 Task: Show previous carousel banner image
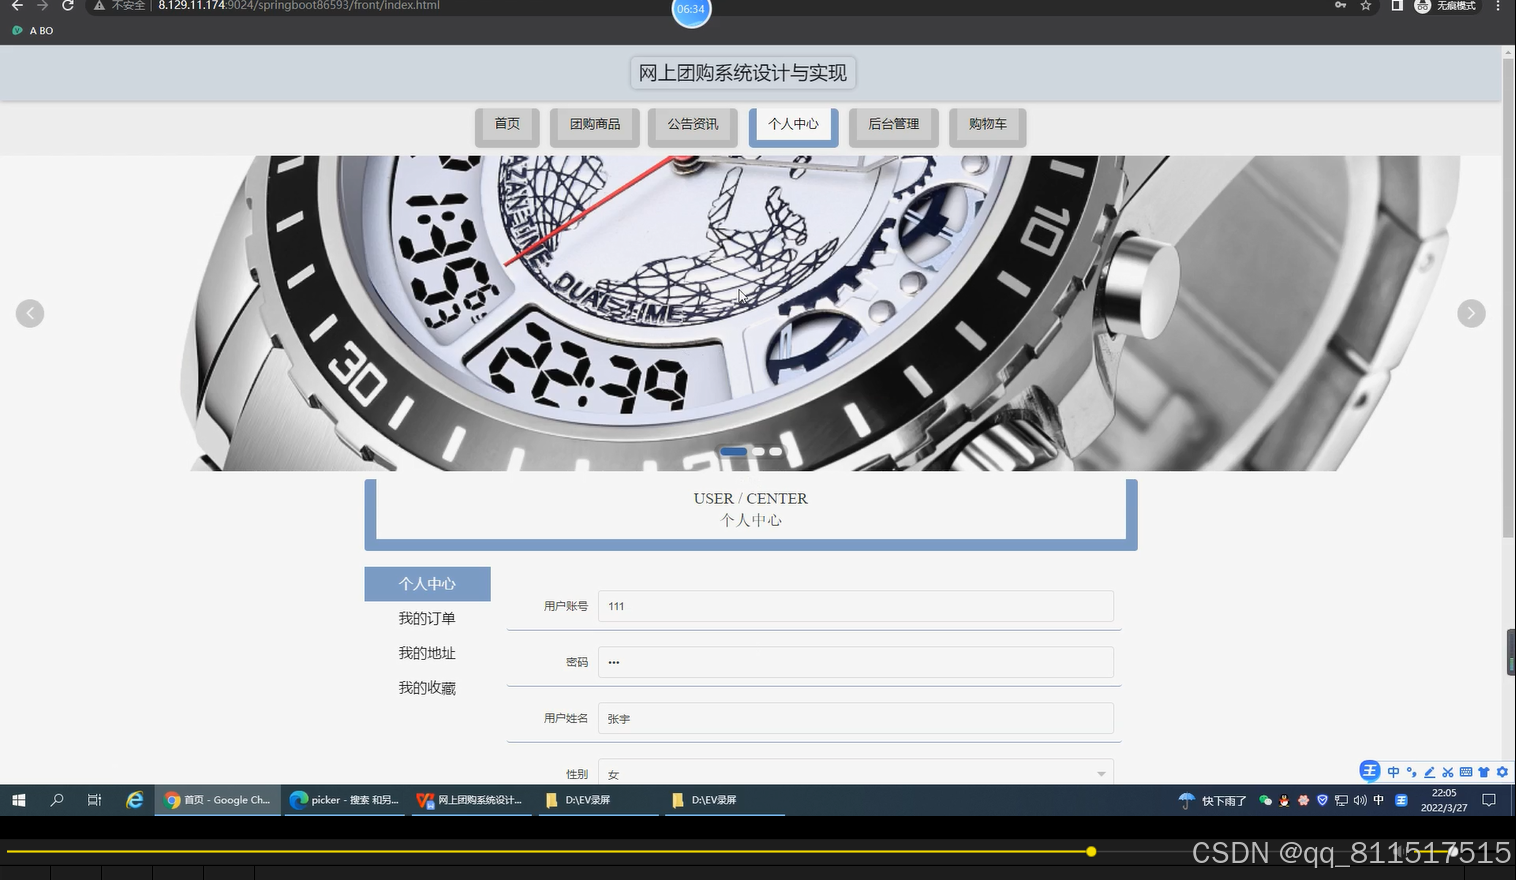point(30,314)
